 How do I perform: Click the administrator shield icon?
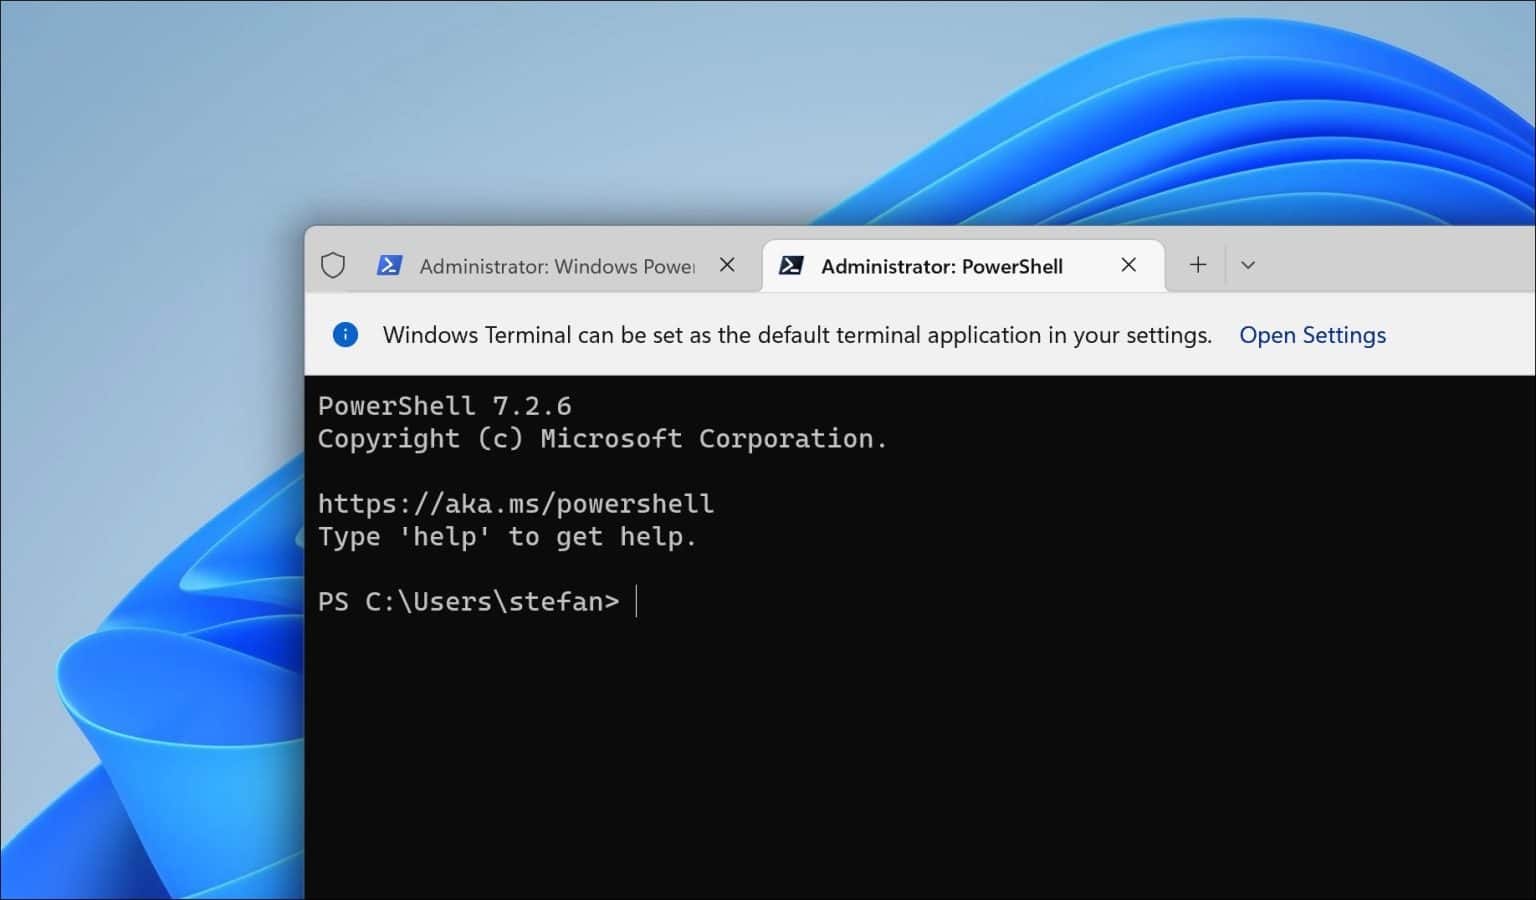(x=333, y=265)
